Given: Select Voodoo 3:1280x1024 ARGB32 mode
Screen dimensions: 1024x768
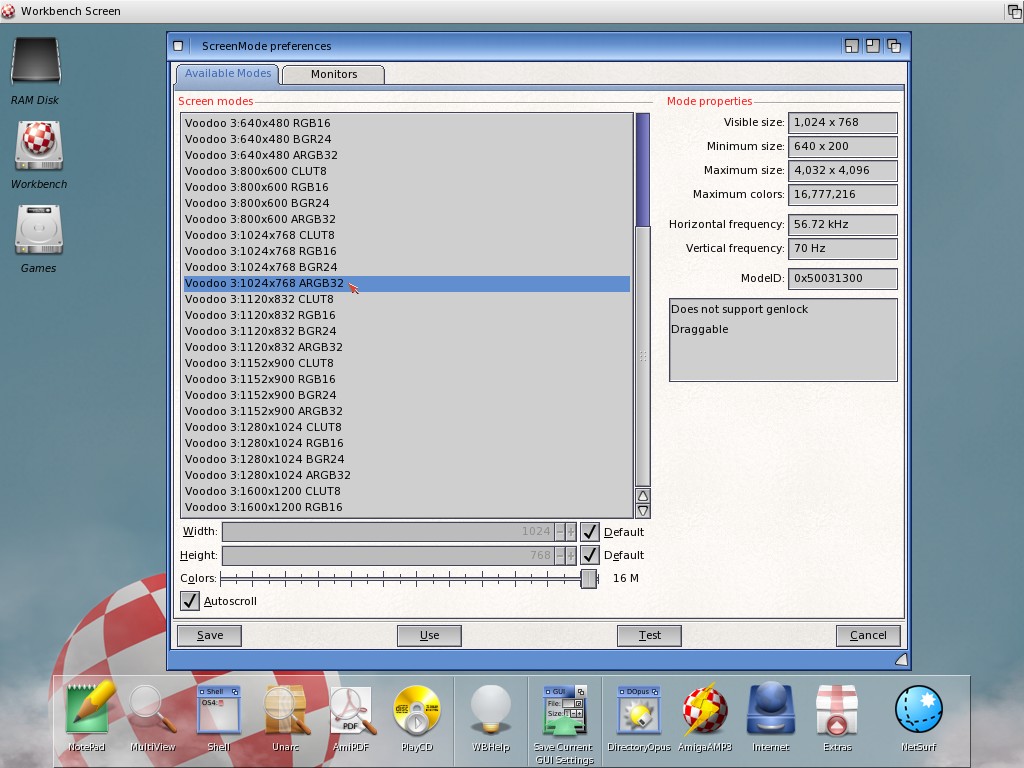Looking at the screenshot, I should [x=268, y=475].
